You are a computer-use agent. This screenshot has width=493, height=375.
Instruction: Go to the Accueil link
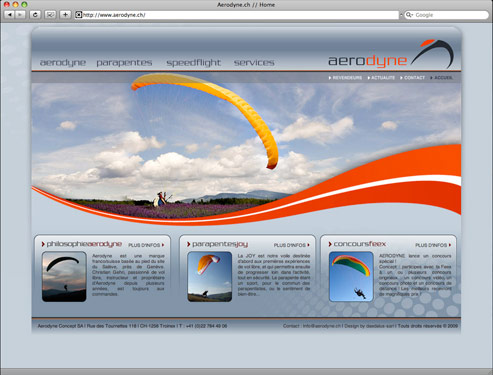point(441,78)
